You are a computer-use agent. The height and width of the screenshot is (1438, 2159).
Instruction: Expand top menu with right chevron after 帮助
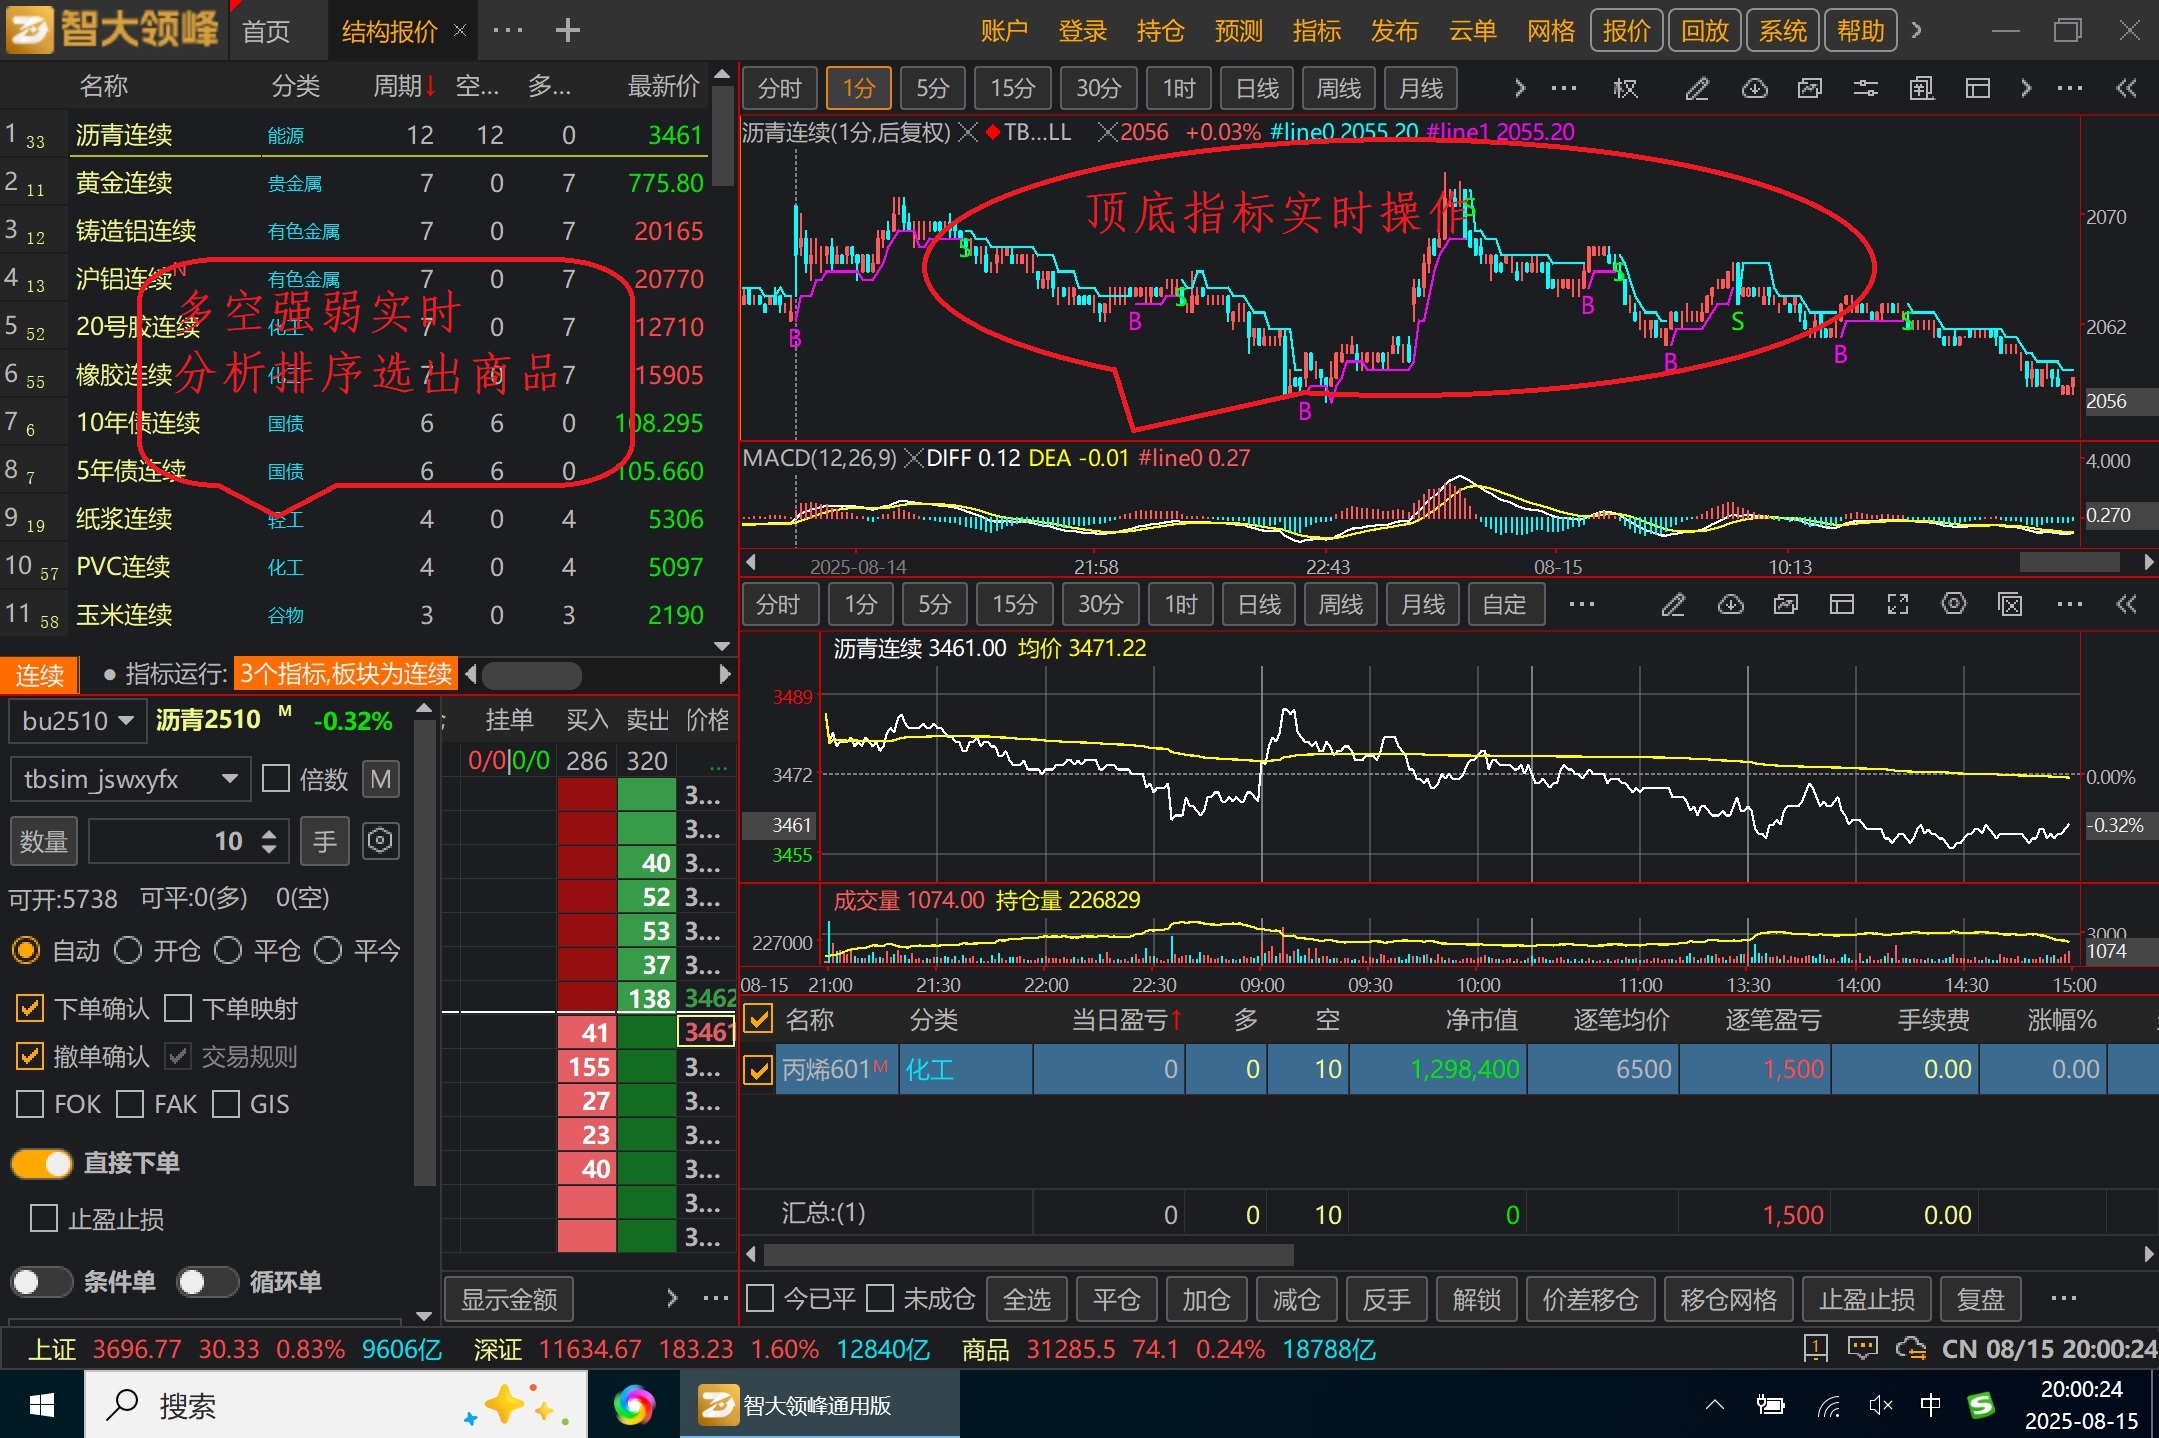coord(1916,30)
